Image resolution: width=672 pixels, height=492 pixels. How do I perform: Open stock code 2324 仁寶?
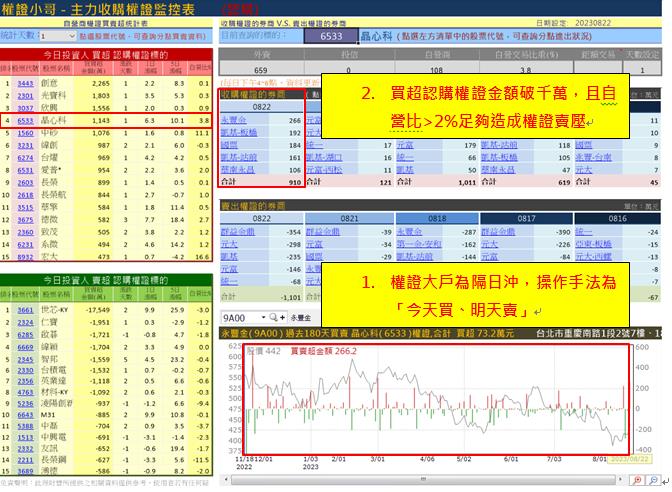click(25, 322)
